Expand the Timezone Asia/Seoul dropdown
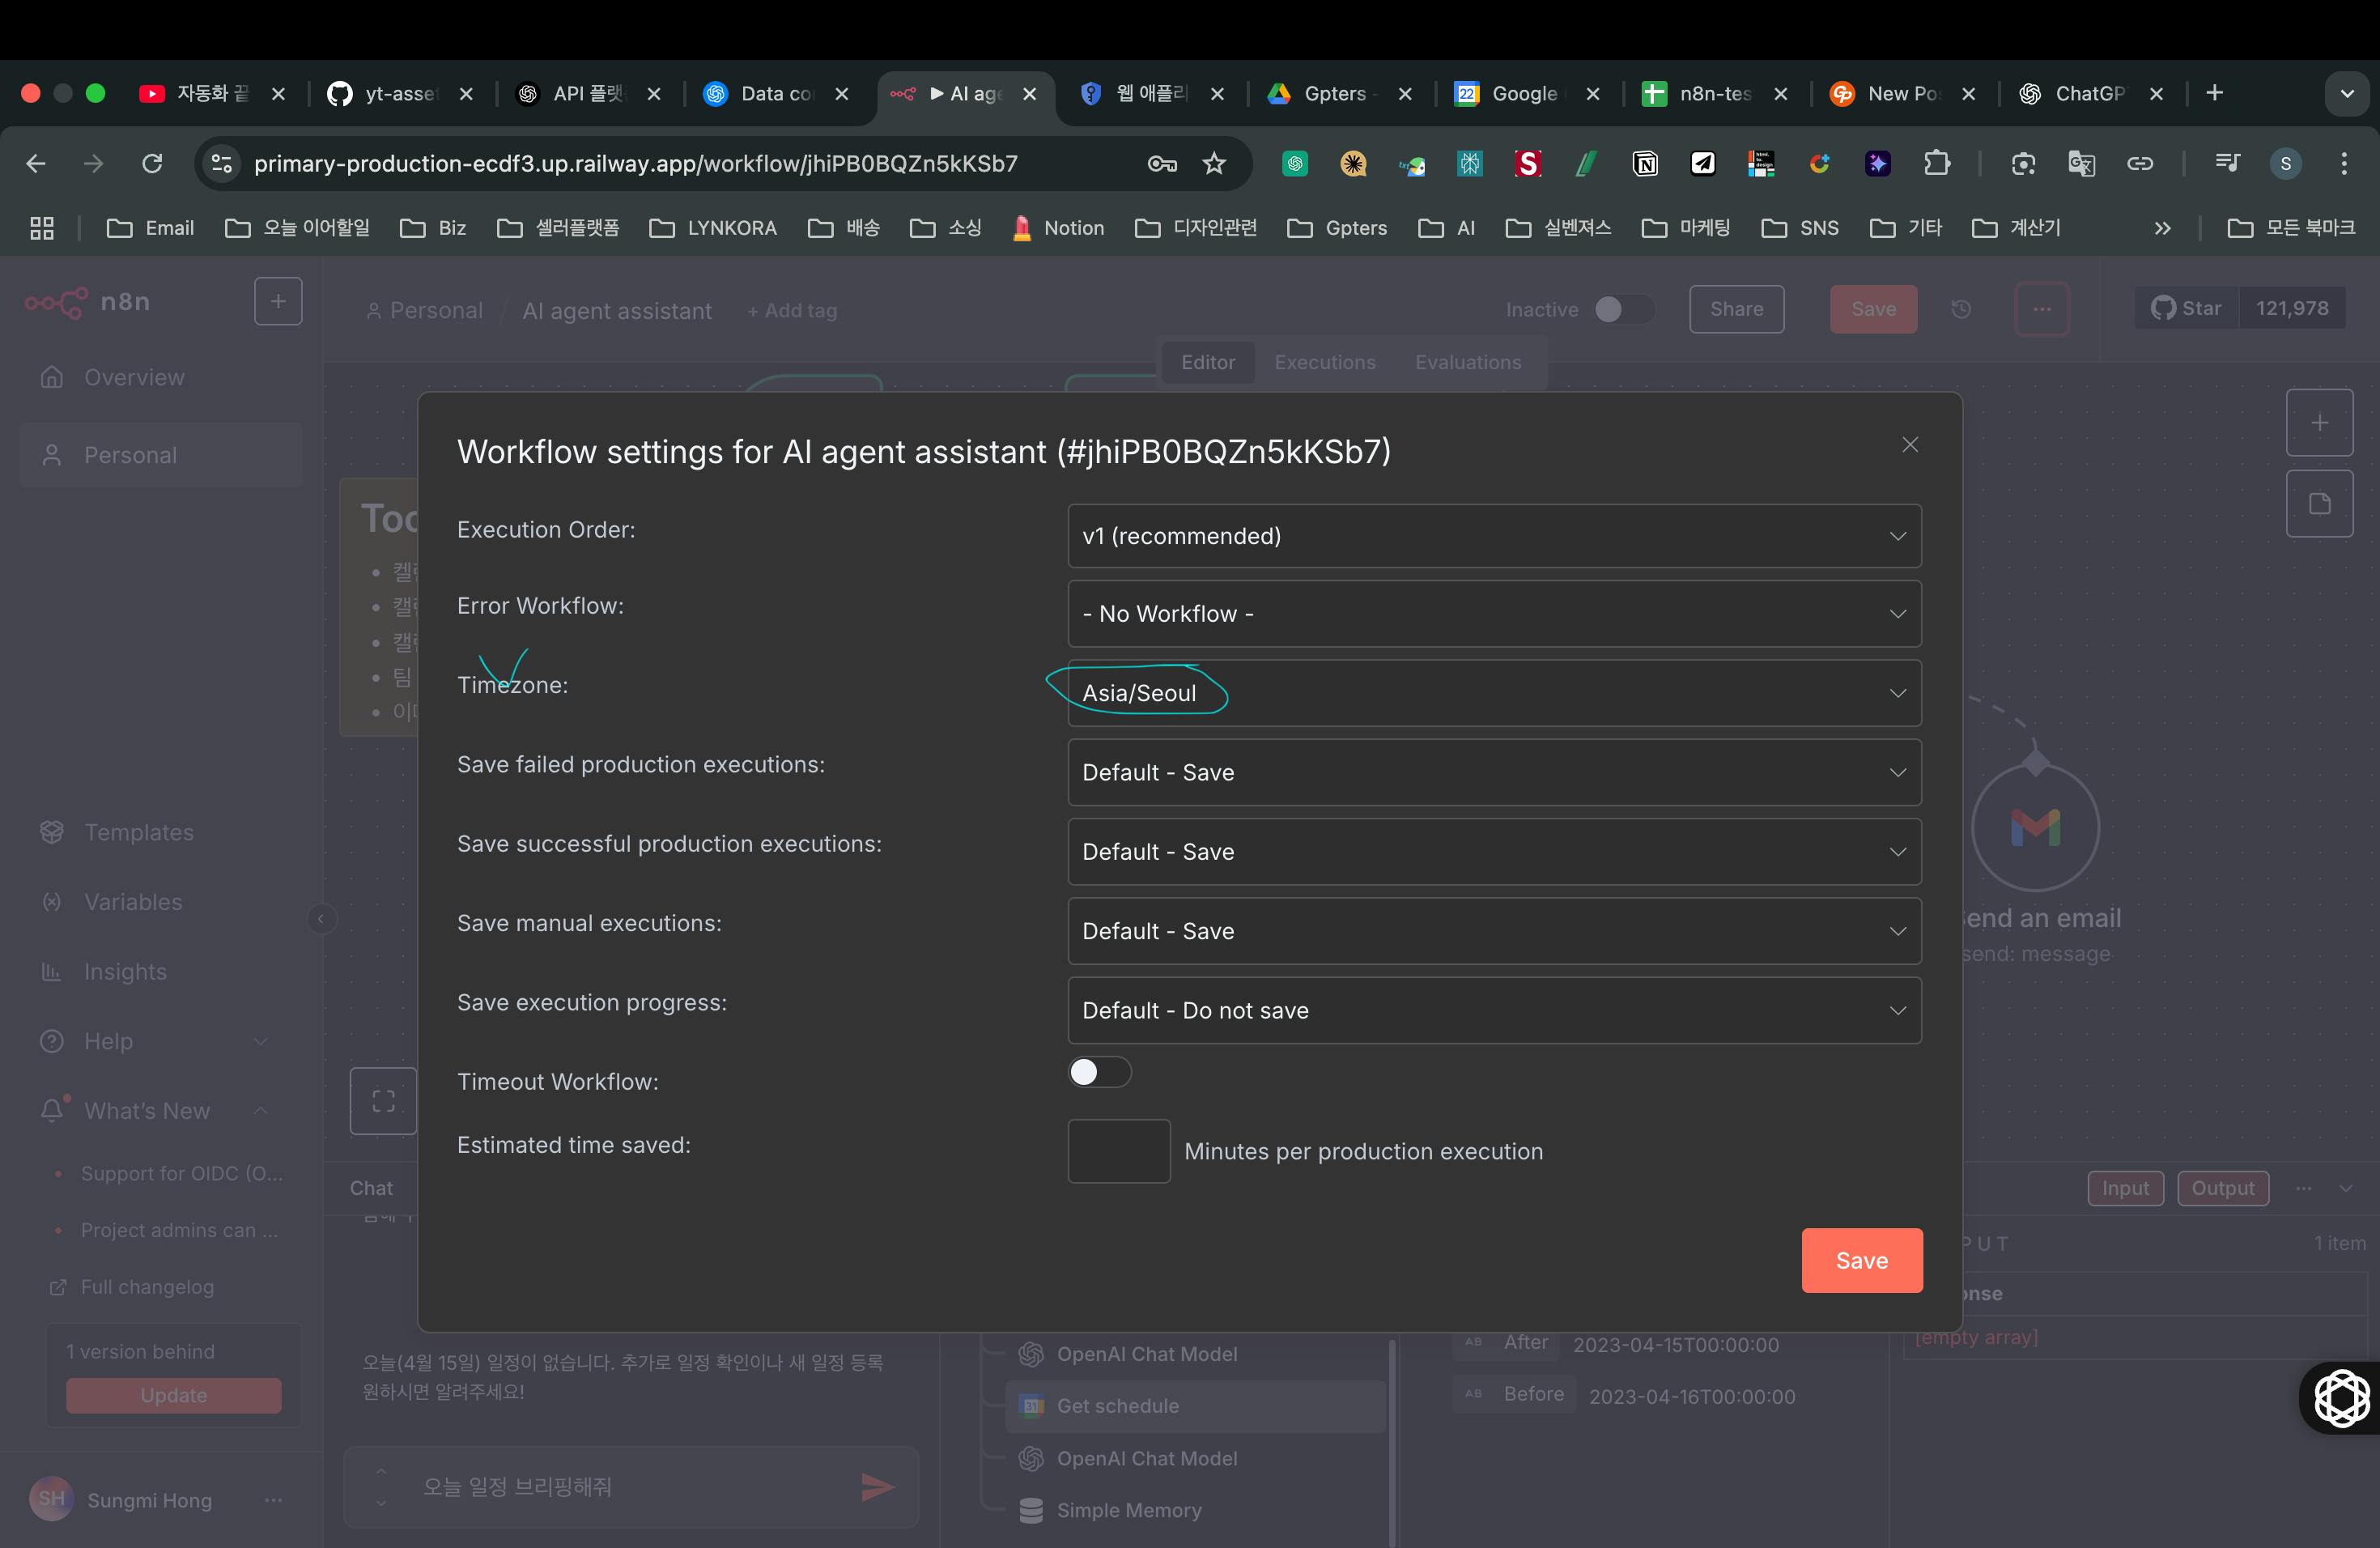Viewport: 2380px width, 1548px height. coord(1494,693)
